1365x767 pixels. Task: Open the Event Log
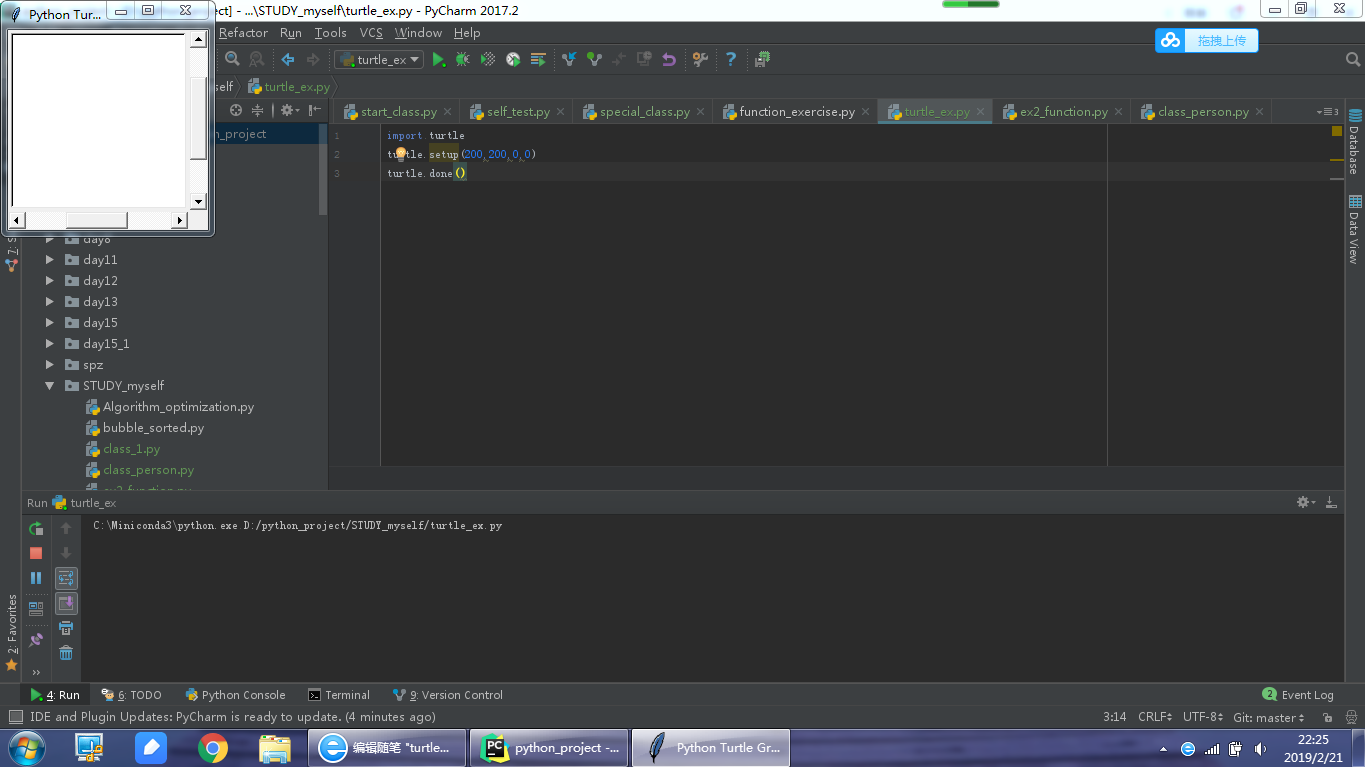tap(1298, 695)
